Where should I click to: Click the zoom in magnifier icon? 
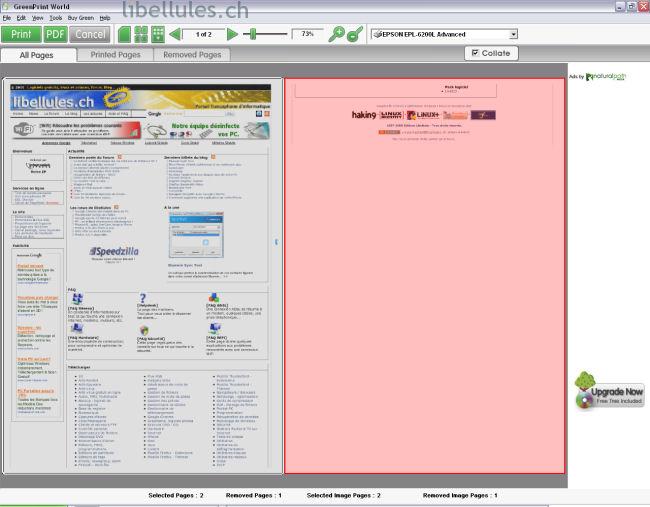(x=337, y=34)
